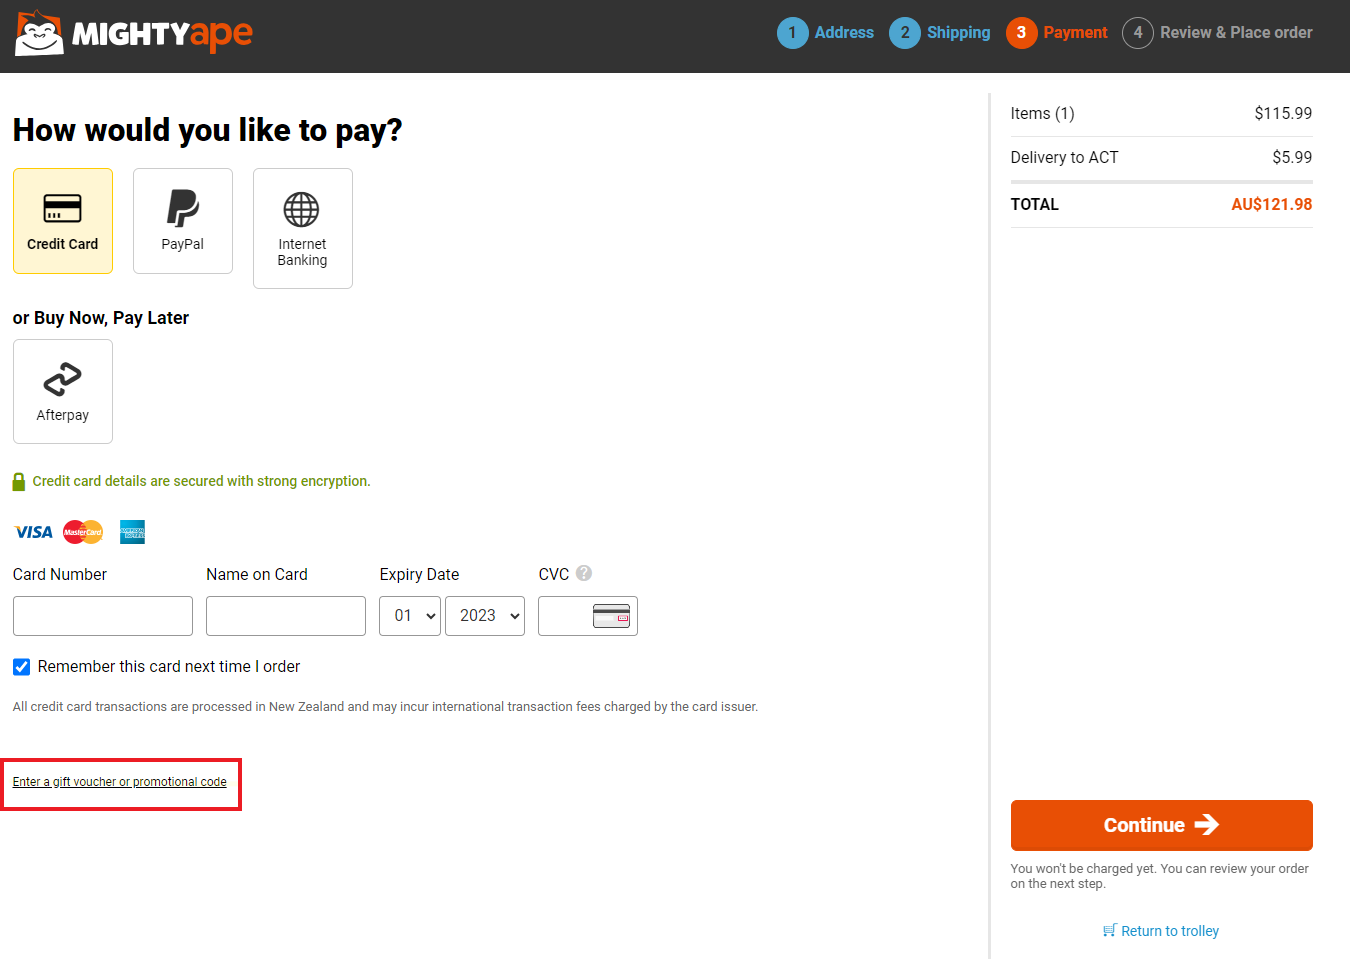This screenshot has height=959, width=1350.
Task: Focus the CVC input field
Action: pyautogui.click(x=588, y=616)
